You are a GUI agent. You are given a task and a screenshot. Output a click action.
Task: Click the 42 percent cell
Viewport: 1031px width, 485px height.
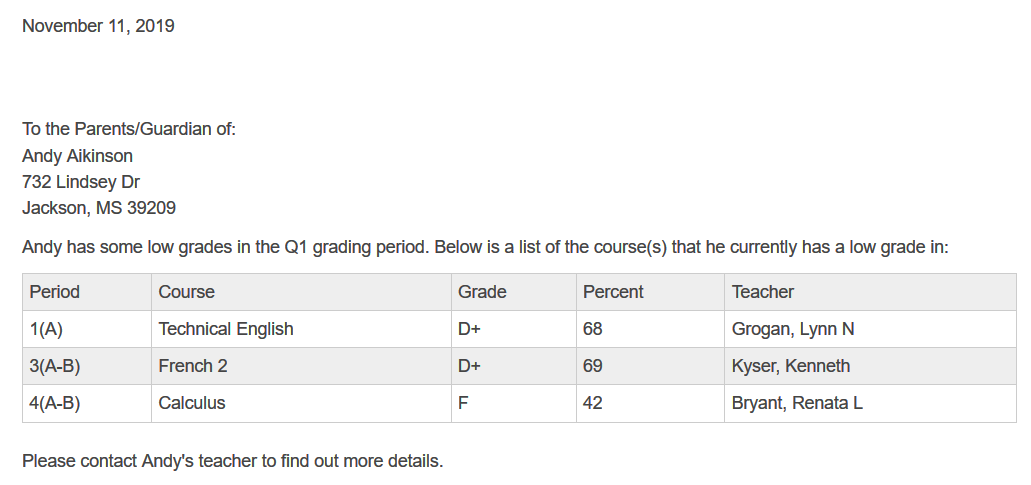593,403
